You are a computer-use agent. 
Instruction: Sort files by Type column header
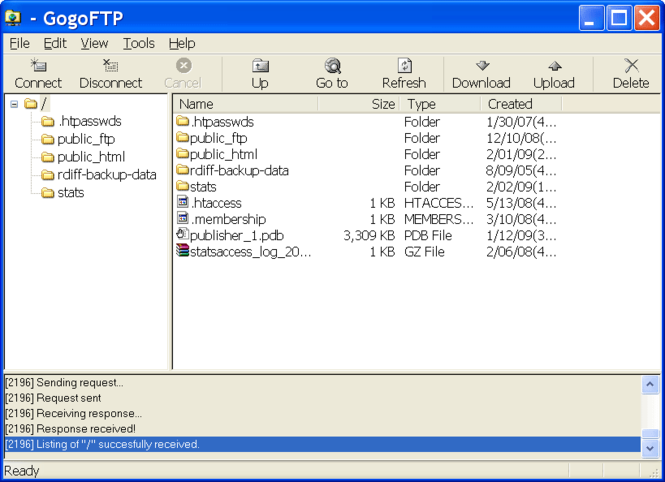(x=440, y=104)
